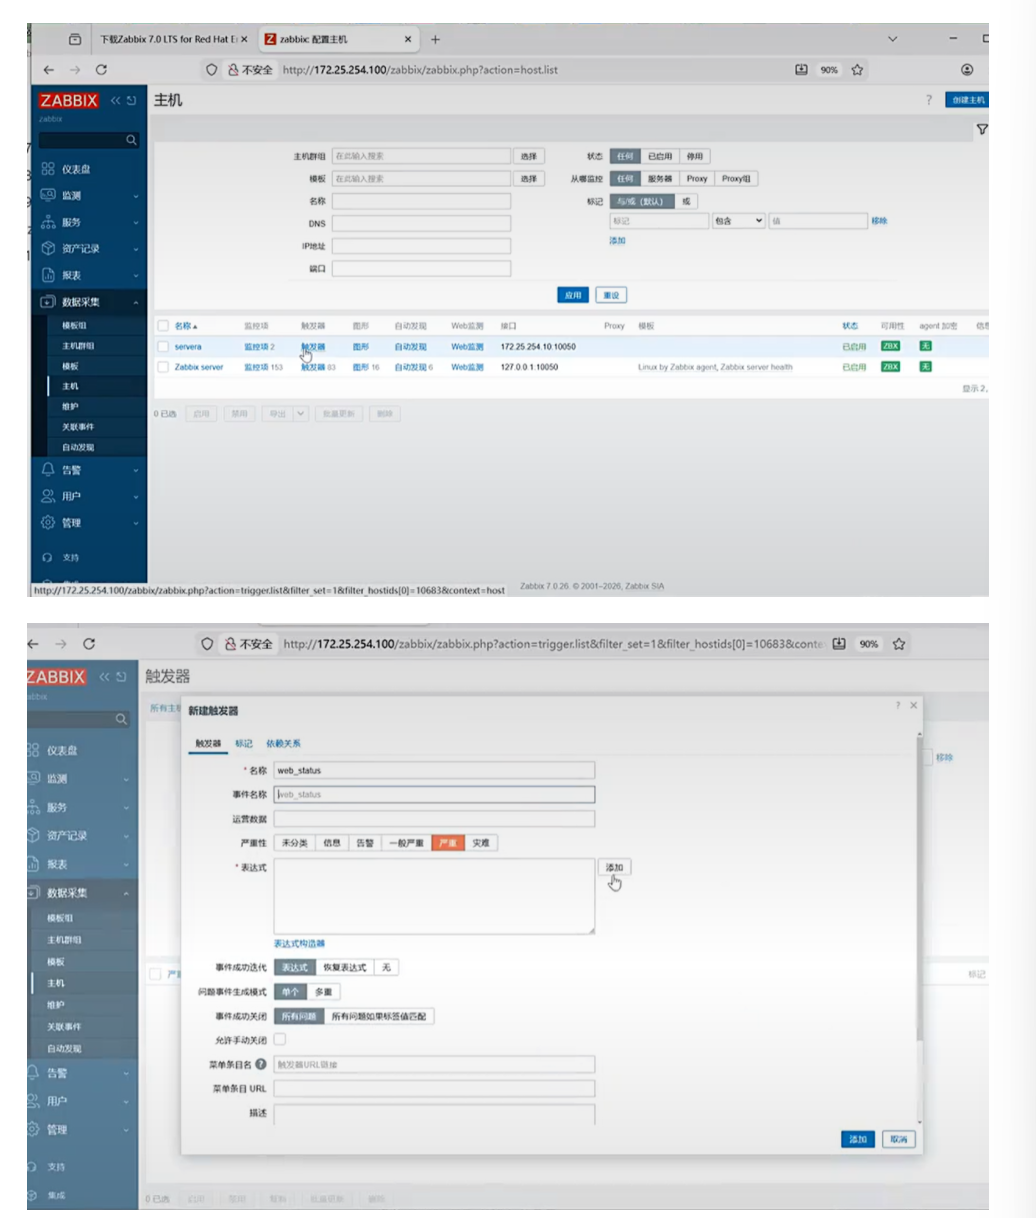Go back in the browser showing host.list
Image resolution: width=1036 pixels, height=1218 pixels.
coord(48,70)
